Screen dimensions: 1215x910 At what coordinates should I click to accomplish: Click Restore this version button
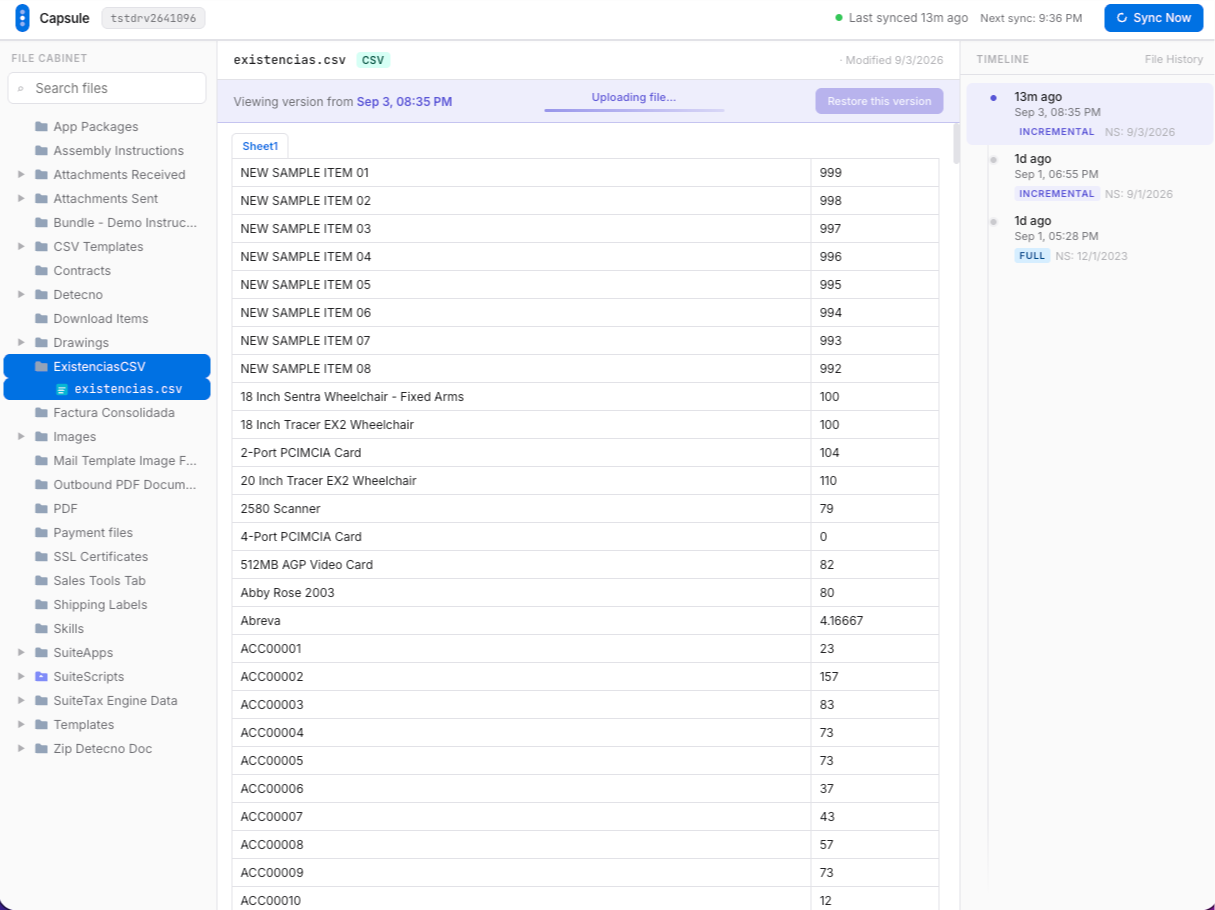[879, 101]
